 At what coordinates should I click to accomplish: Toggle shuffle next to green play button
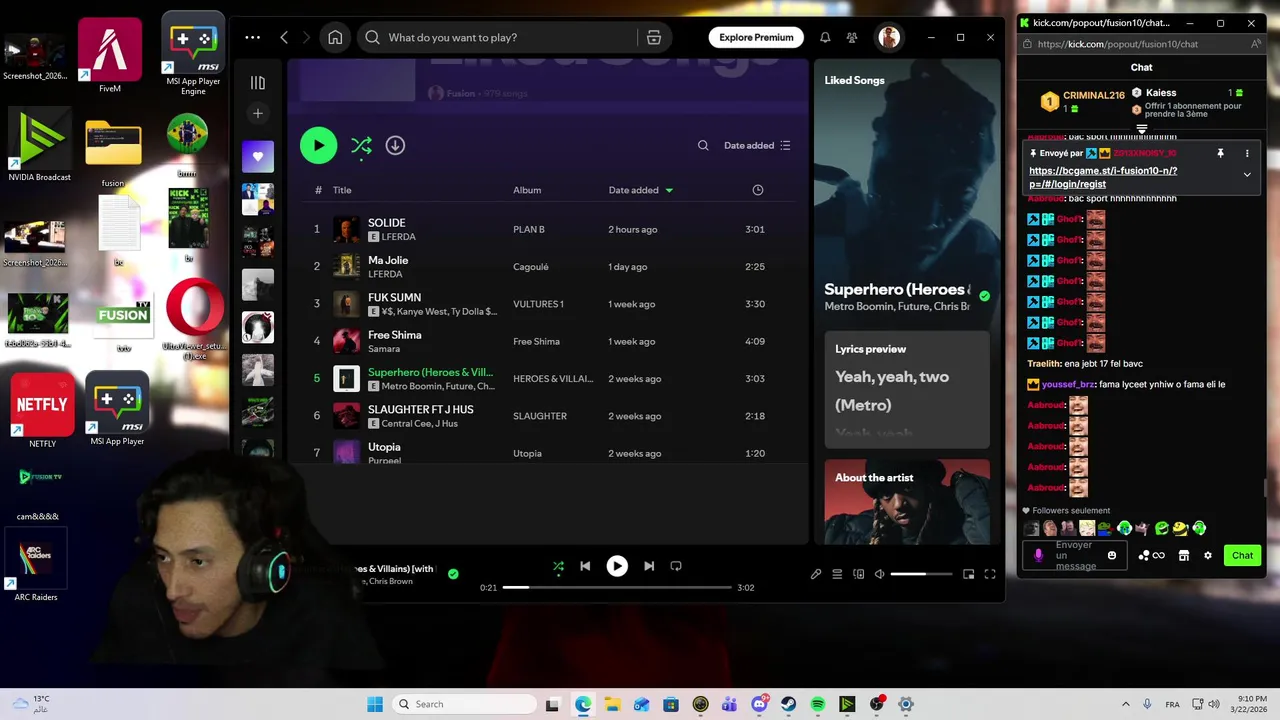(361, 146)
